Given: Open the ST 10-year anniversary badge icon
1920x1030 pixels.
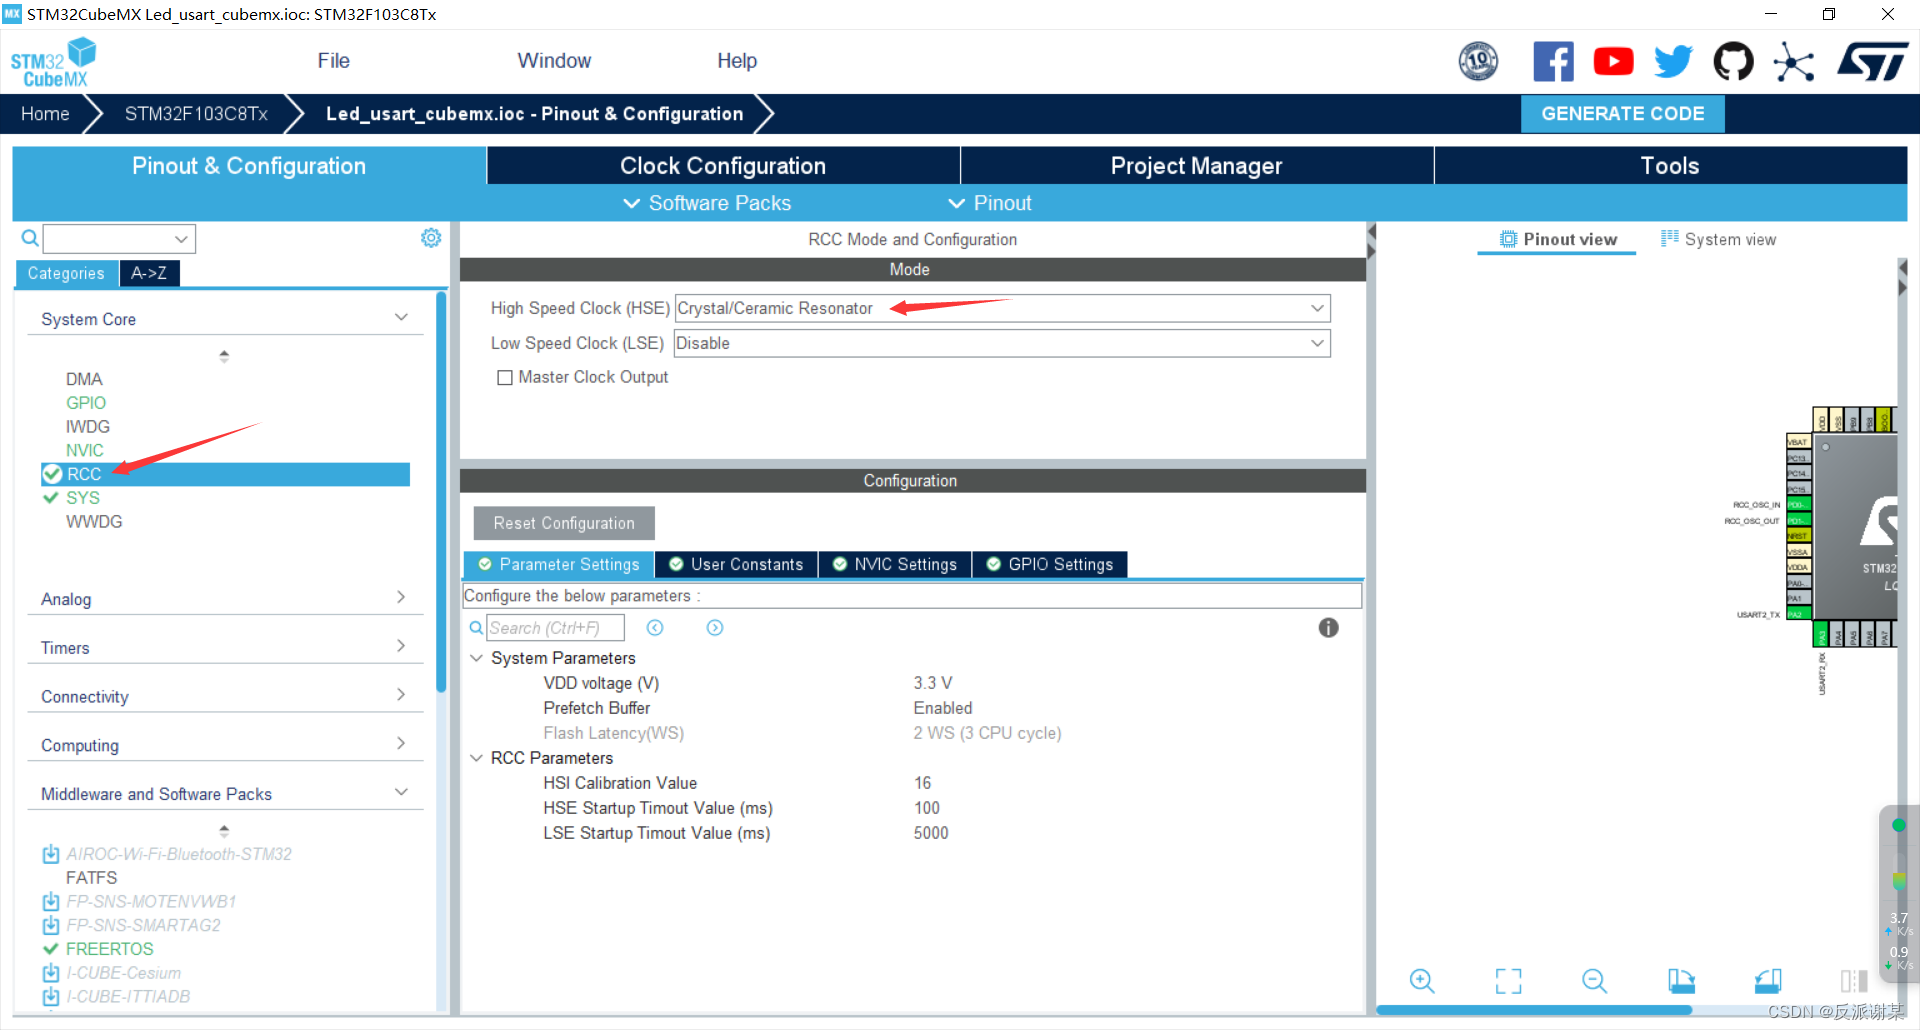Looking at the screenshot, I should pos(1478,62).
